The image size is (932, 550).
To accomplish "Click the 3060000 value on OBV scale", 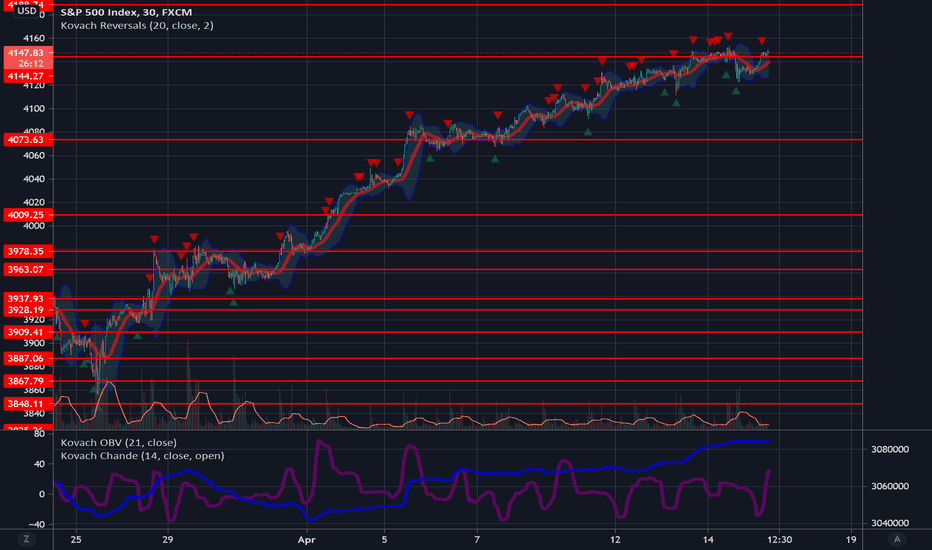I will coord(890,486).
